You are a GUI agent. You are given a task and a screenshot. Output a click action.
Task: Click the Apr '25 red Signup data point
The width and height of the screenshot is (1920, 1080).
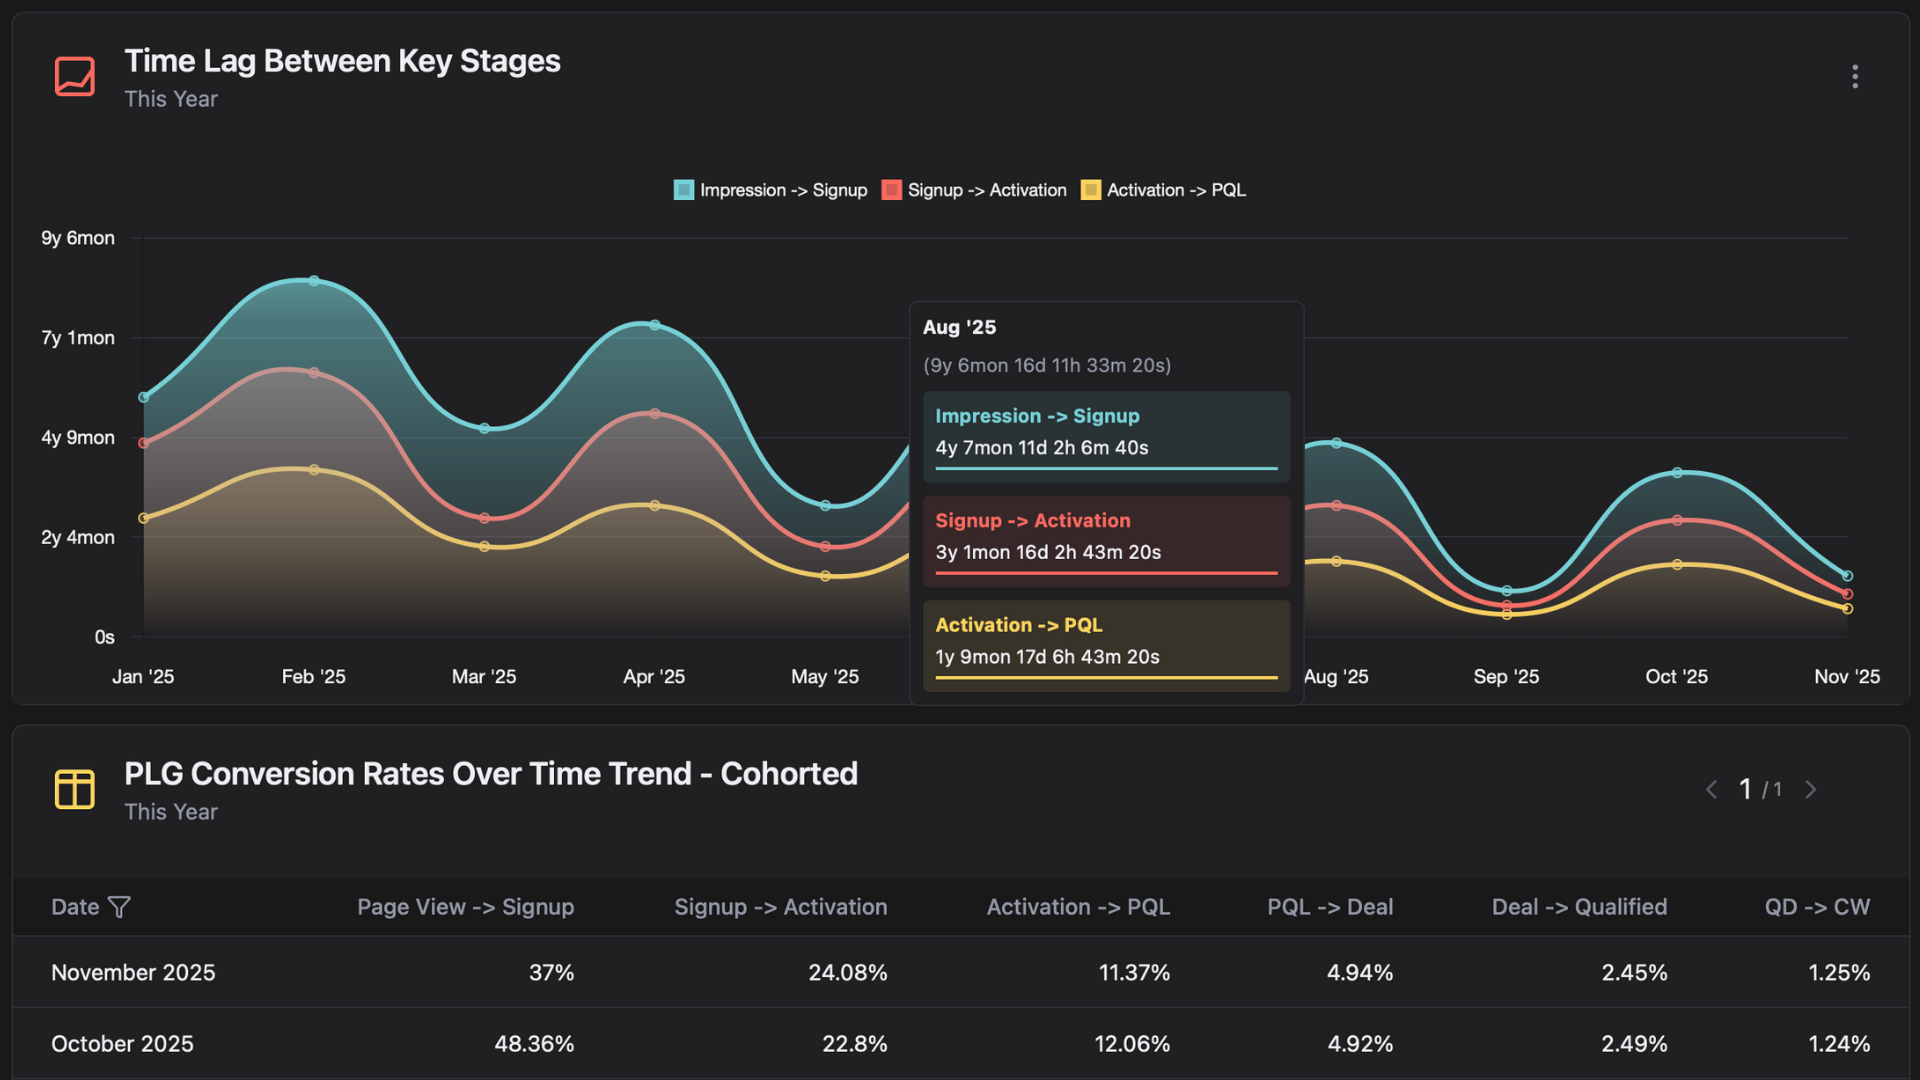(655, 413)
